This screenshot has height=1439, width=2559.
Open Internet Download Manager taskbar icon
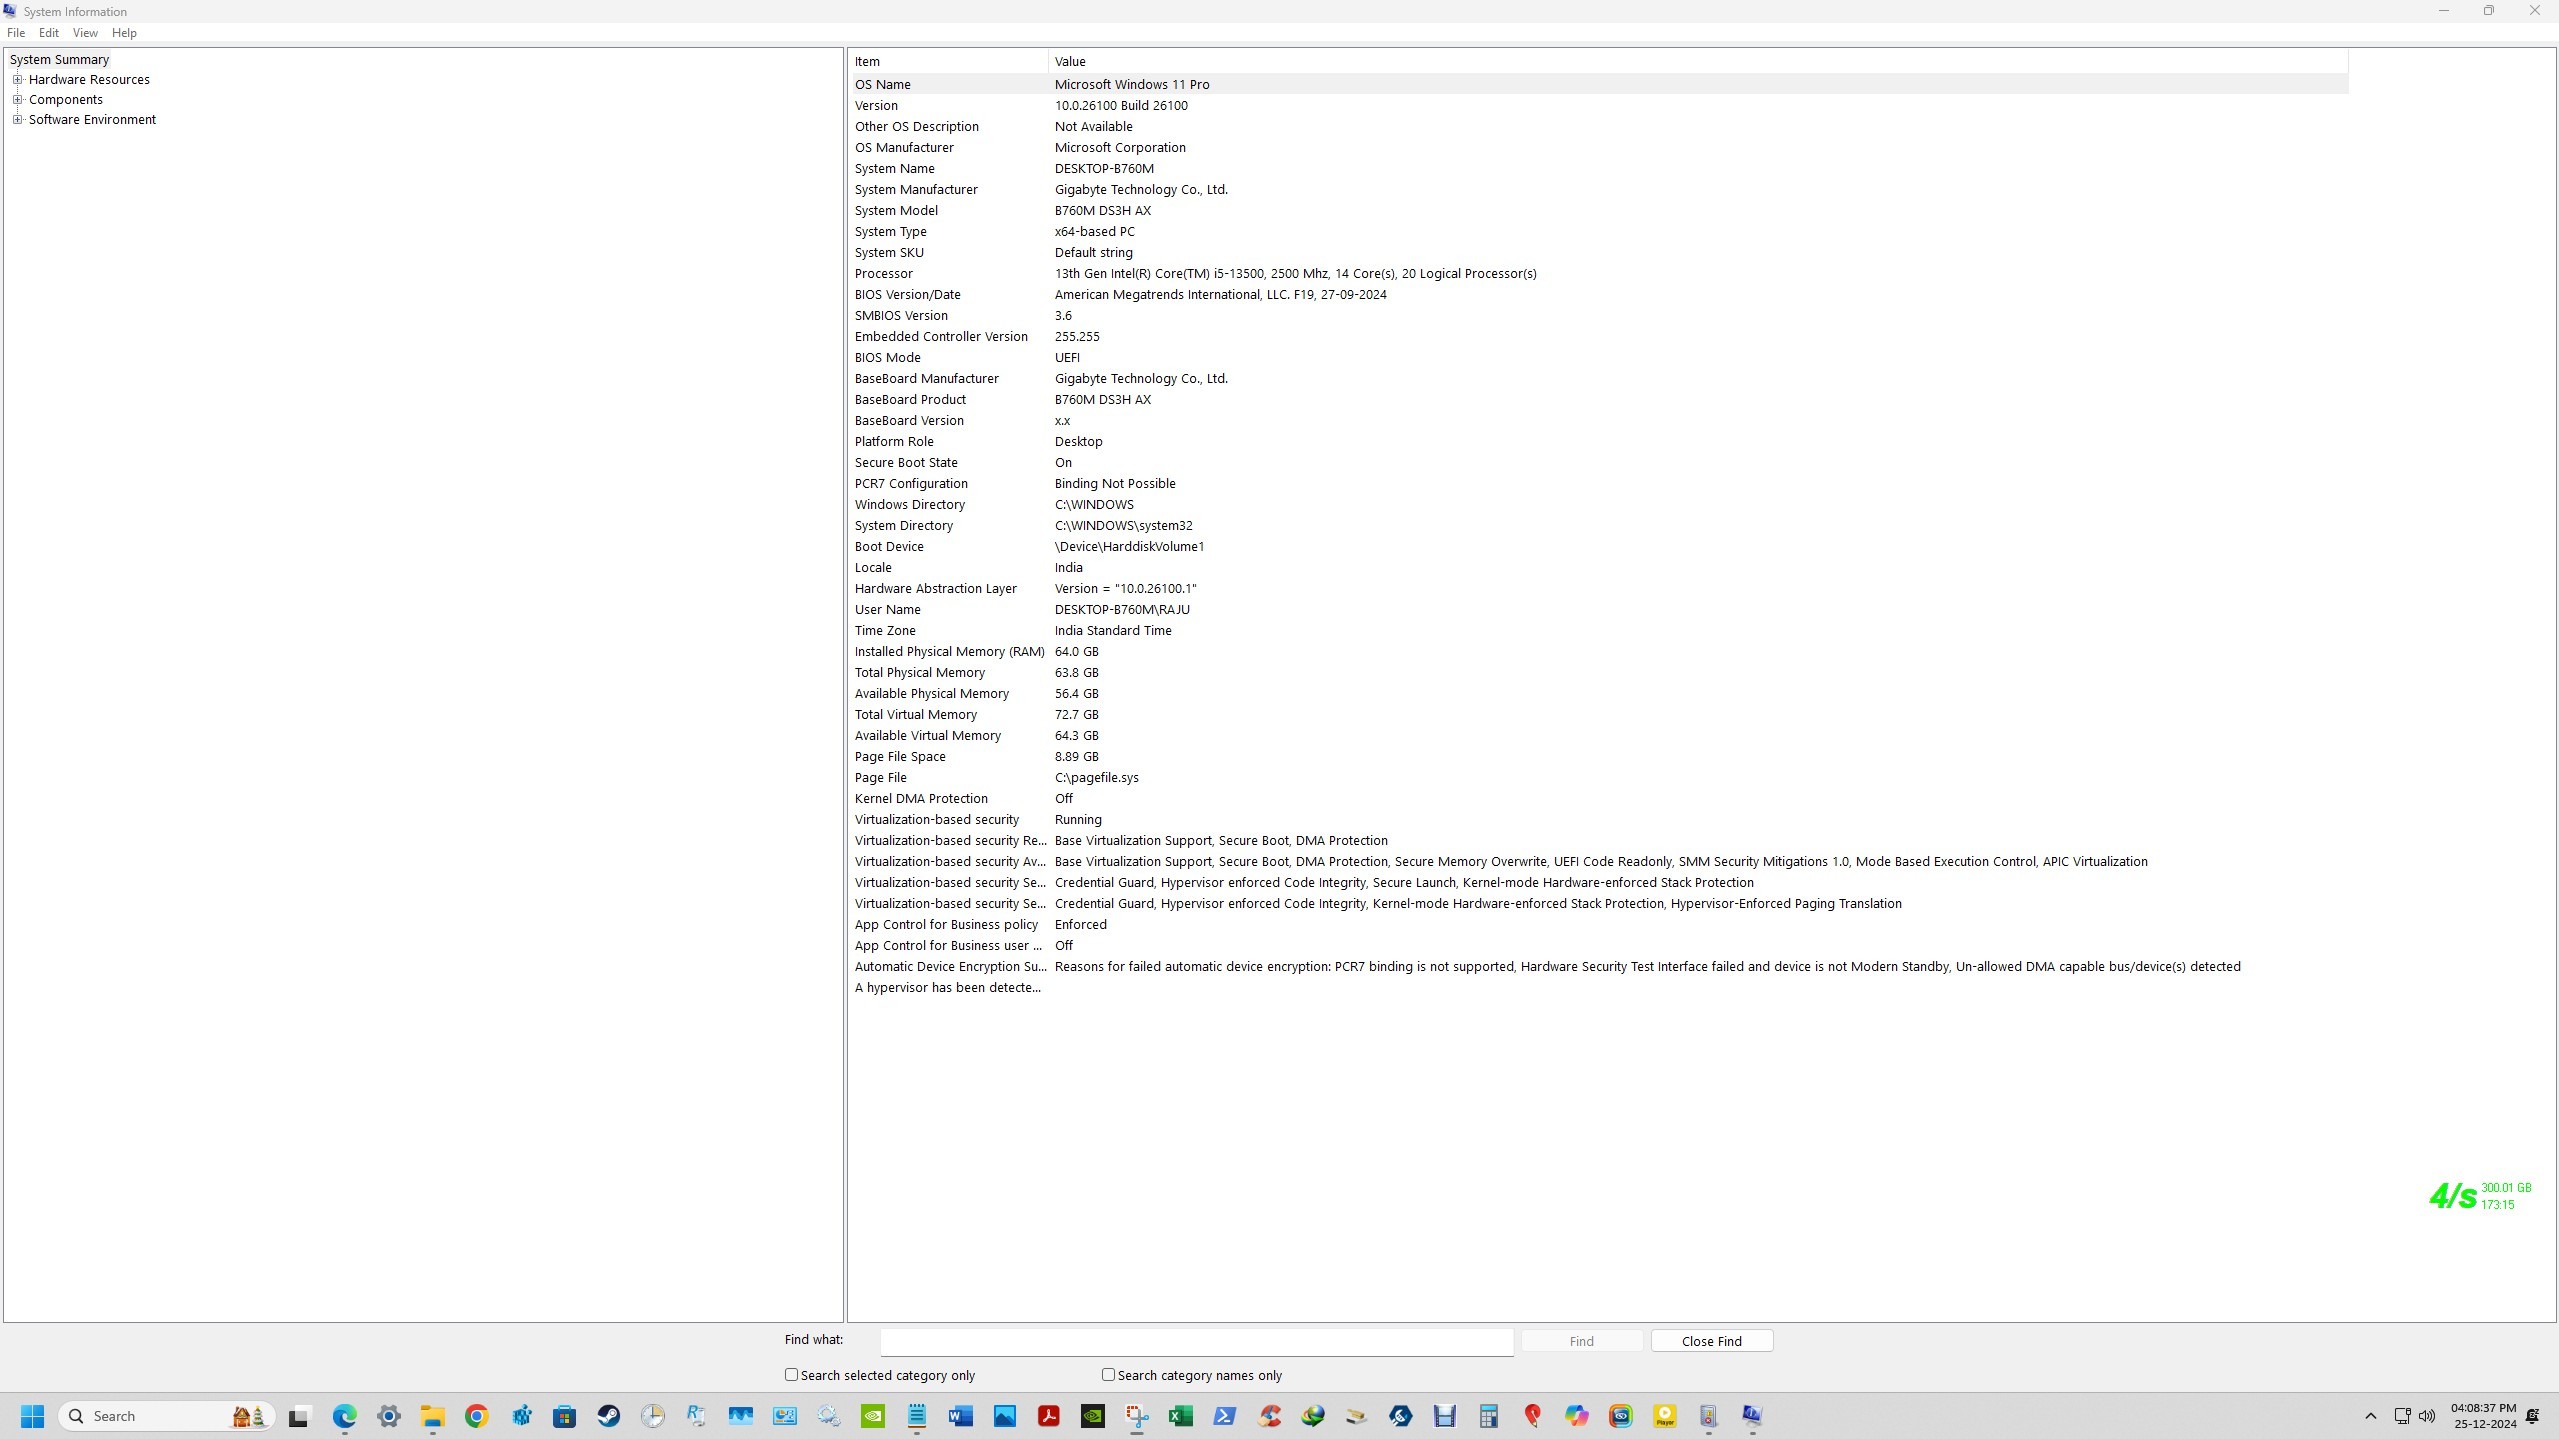pyautogui.click(x=1313, y=1416)
